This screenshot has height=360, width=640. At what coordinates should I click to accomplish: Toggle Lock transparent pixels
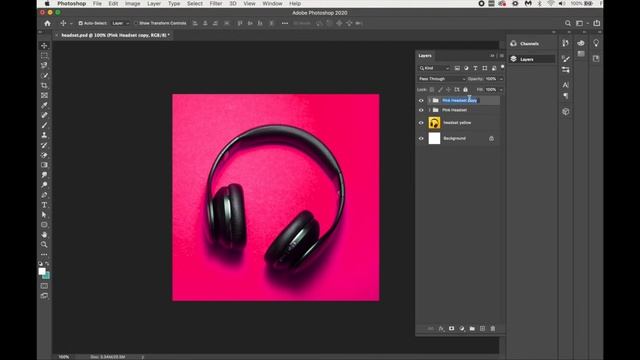coord(432,90)
